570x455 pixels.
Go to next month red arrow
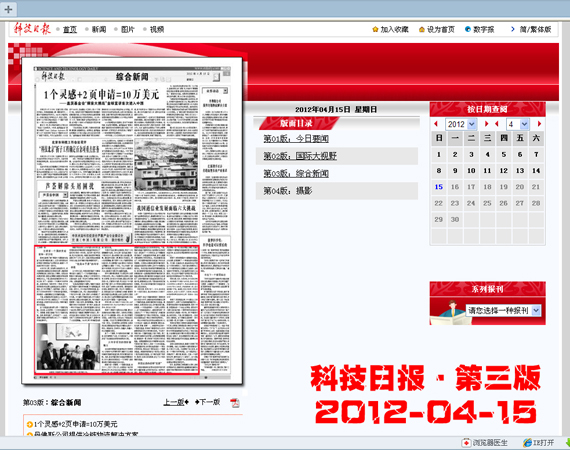[x=539, y=124]
